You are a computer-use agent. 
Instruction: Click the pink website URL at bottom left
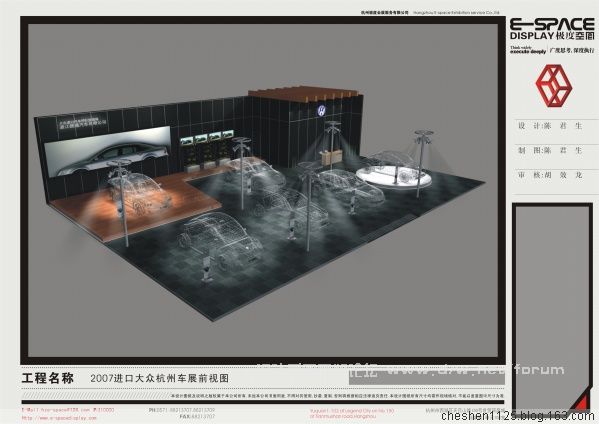tap(59, 418)
